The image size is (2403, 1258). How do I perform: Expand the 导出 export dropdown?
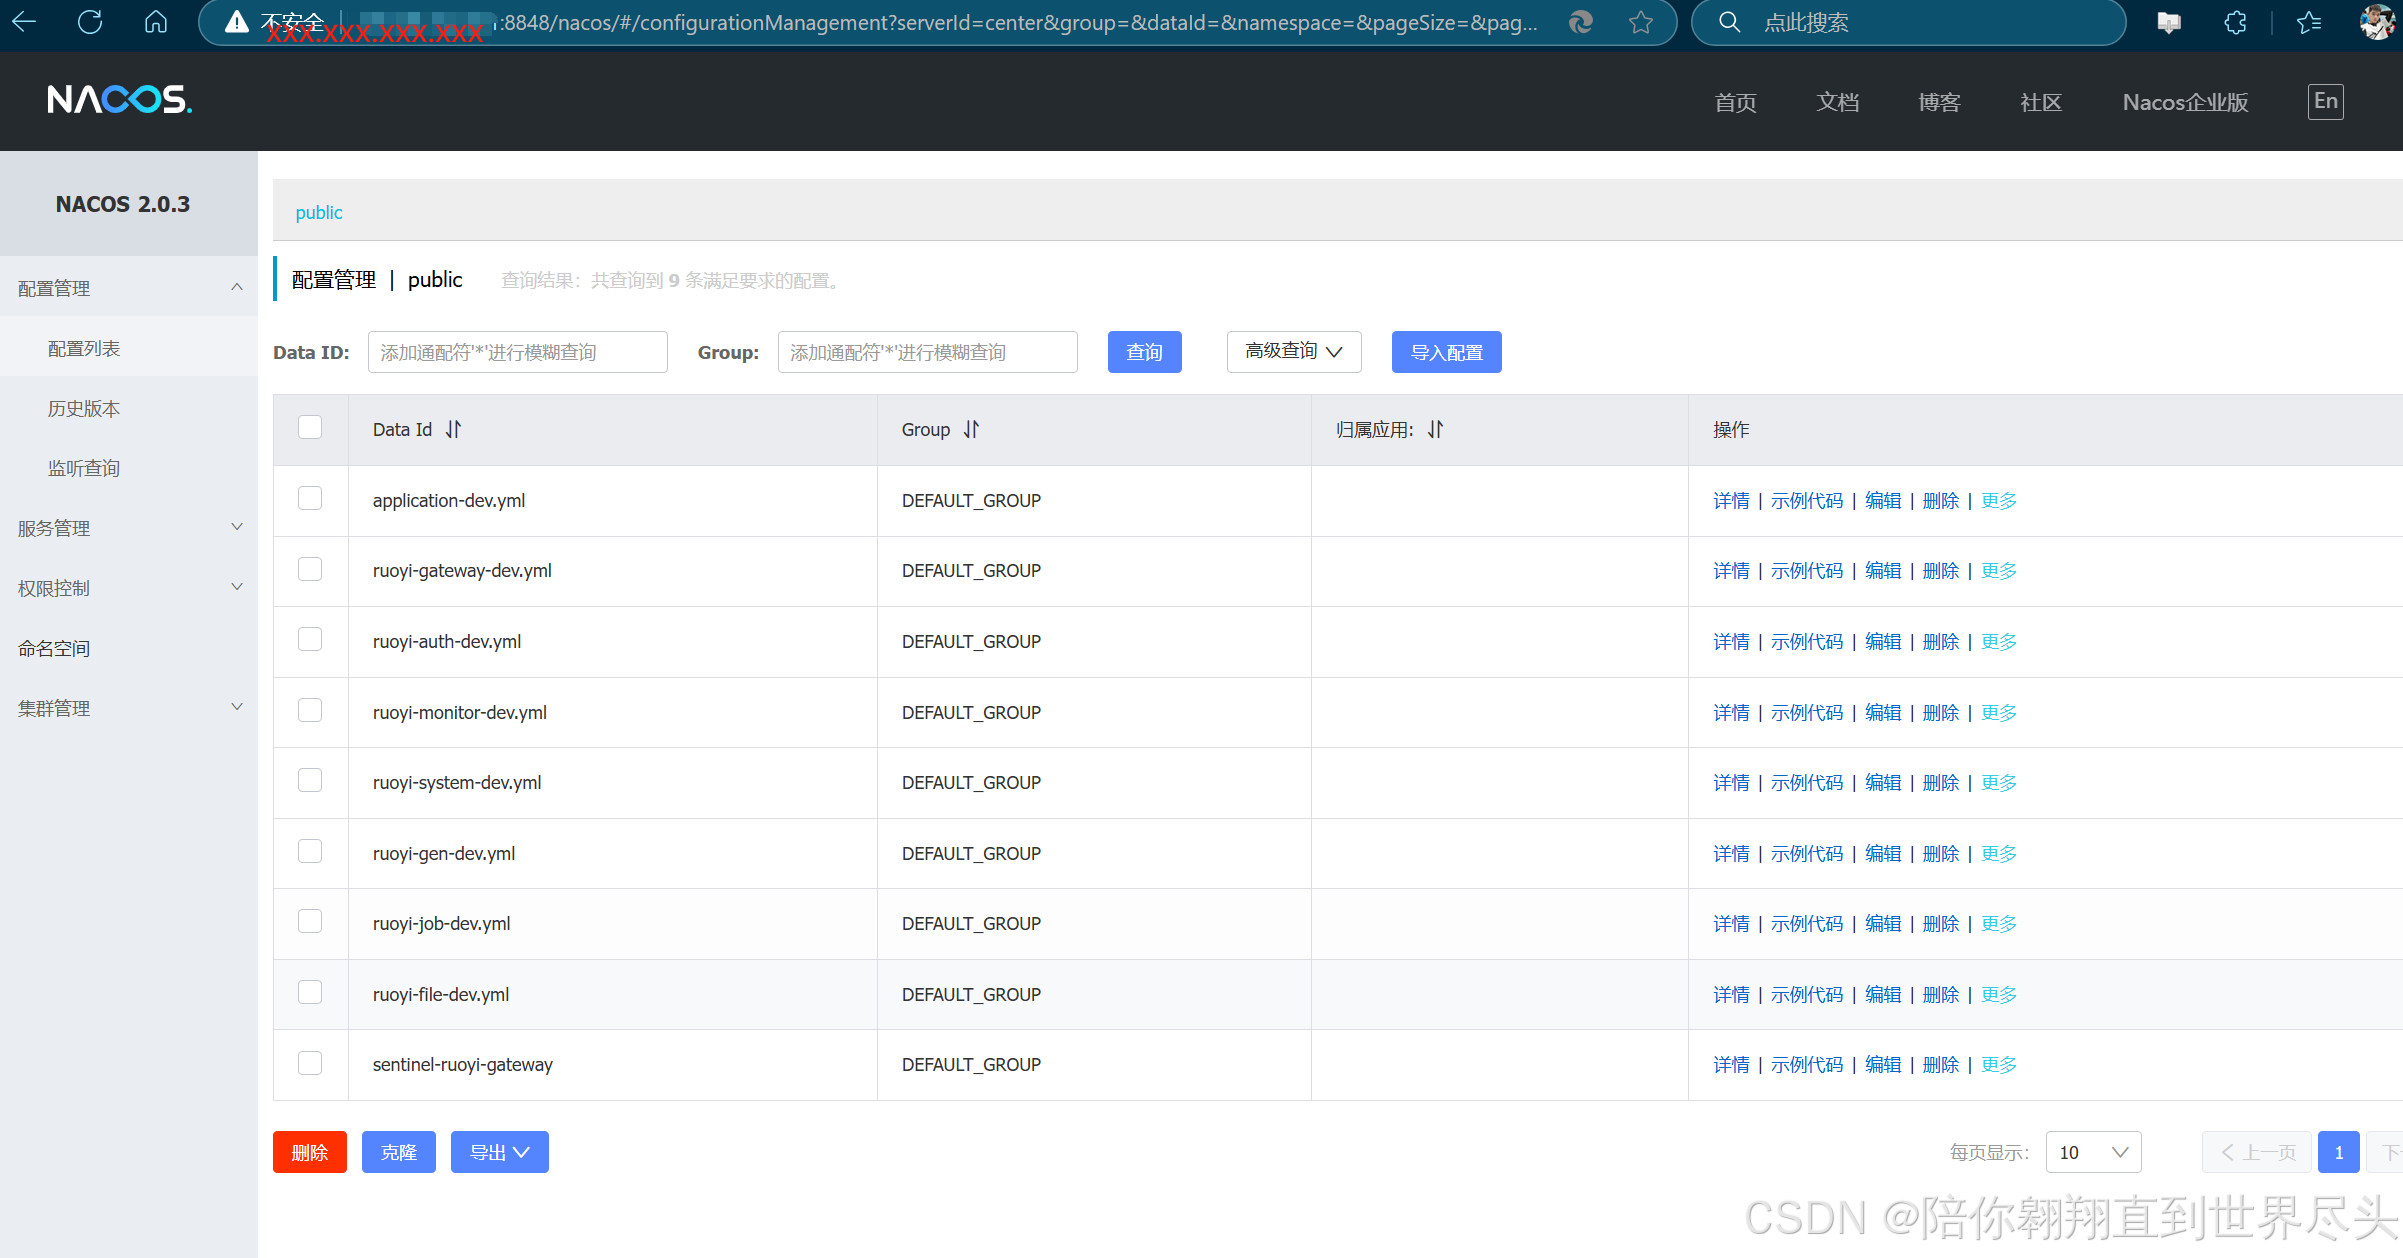[499, 1152]
